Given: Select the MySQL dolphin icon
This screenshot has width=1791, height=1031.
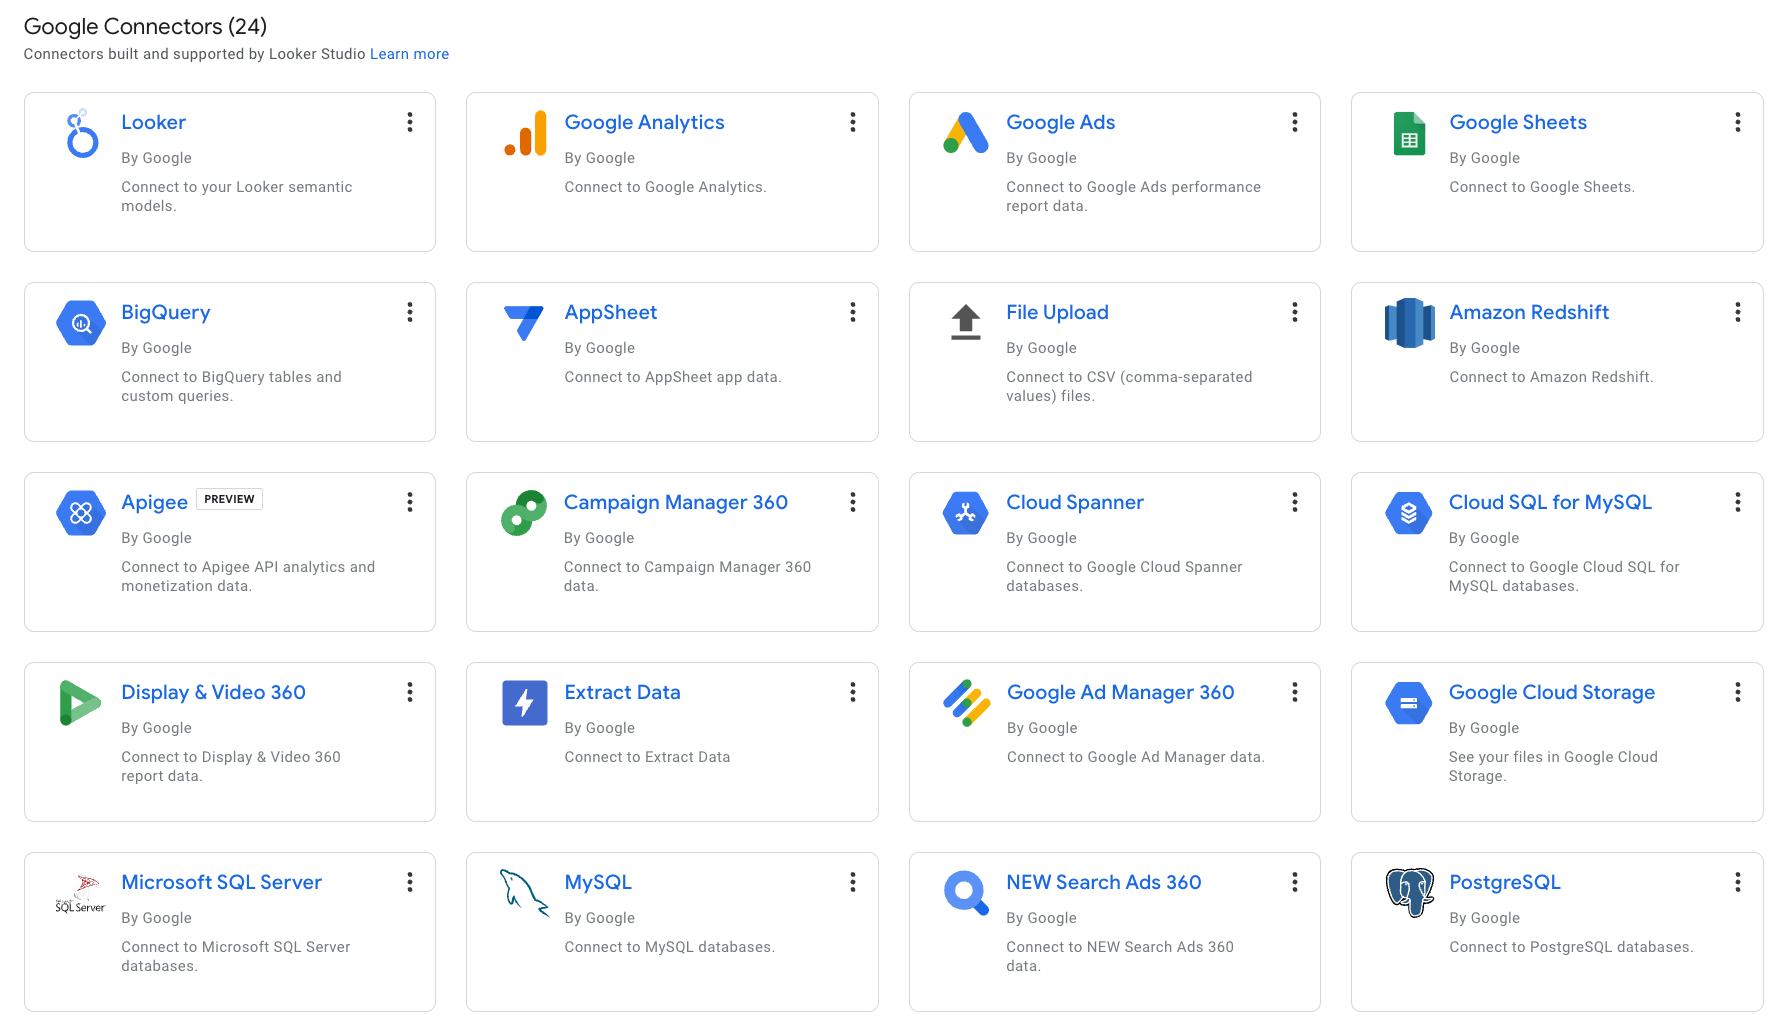Looking at the screenshot, I should point(524,892).
